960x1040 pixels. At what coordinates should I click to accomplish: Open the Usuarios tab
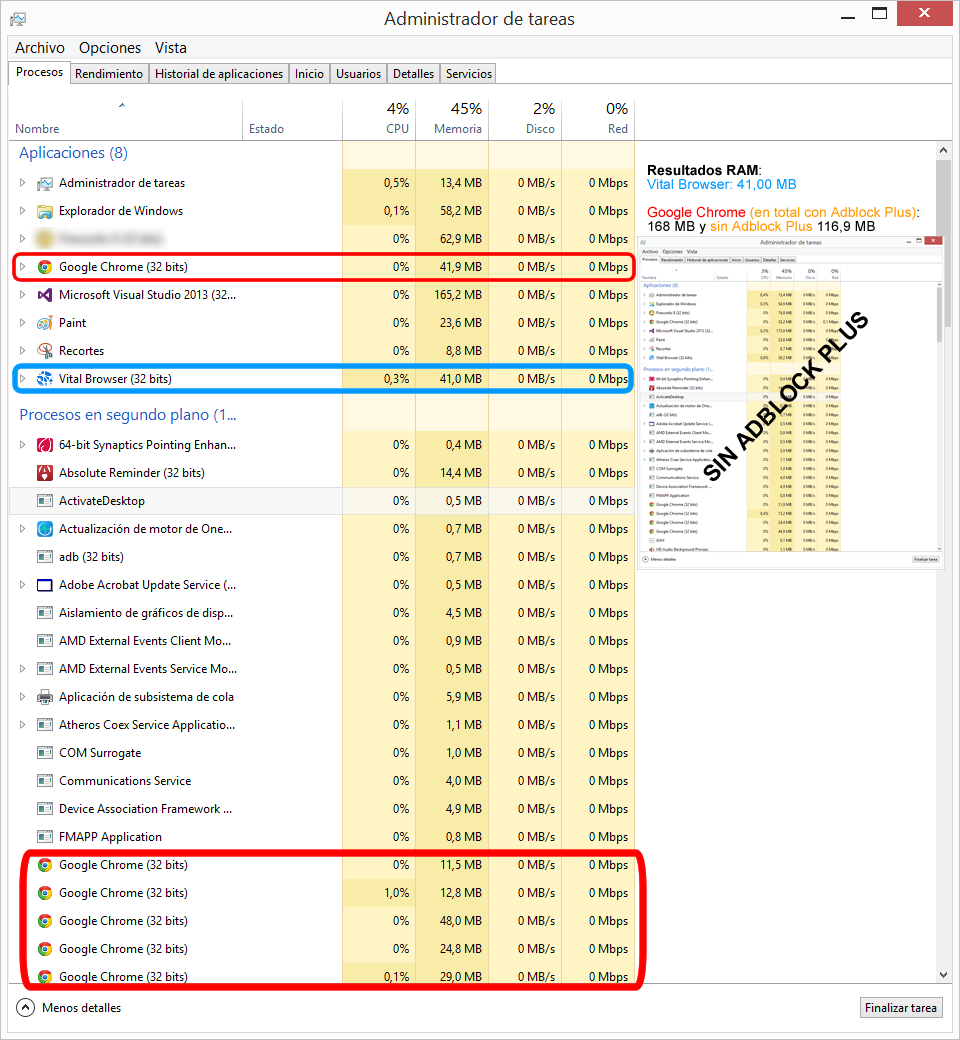pyautogui.click(x=358, y=74)
